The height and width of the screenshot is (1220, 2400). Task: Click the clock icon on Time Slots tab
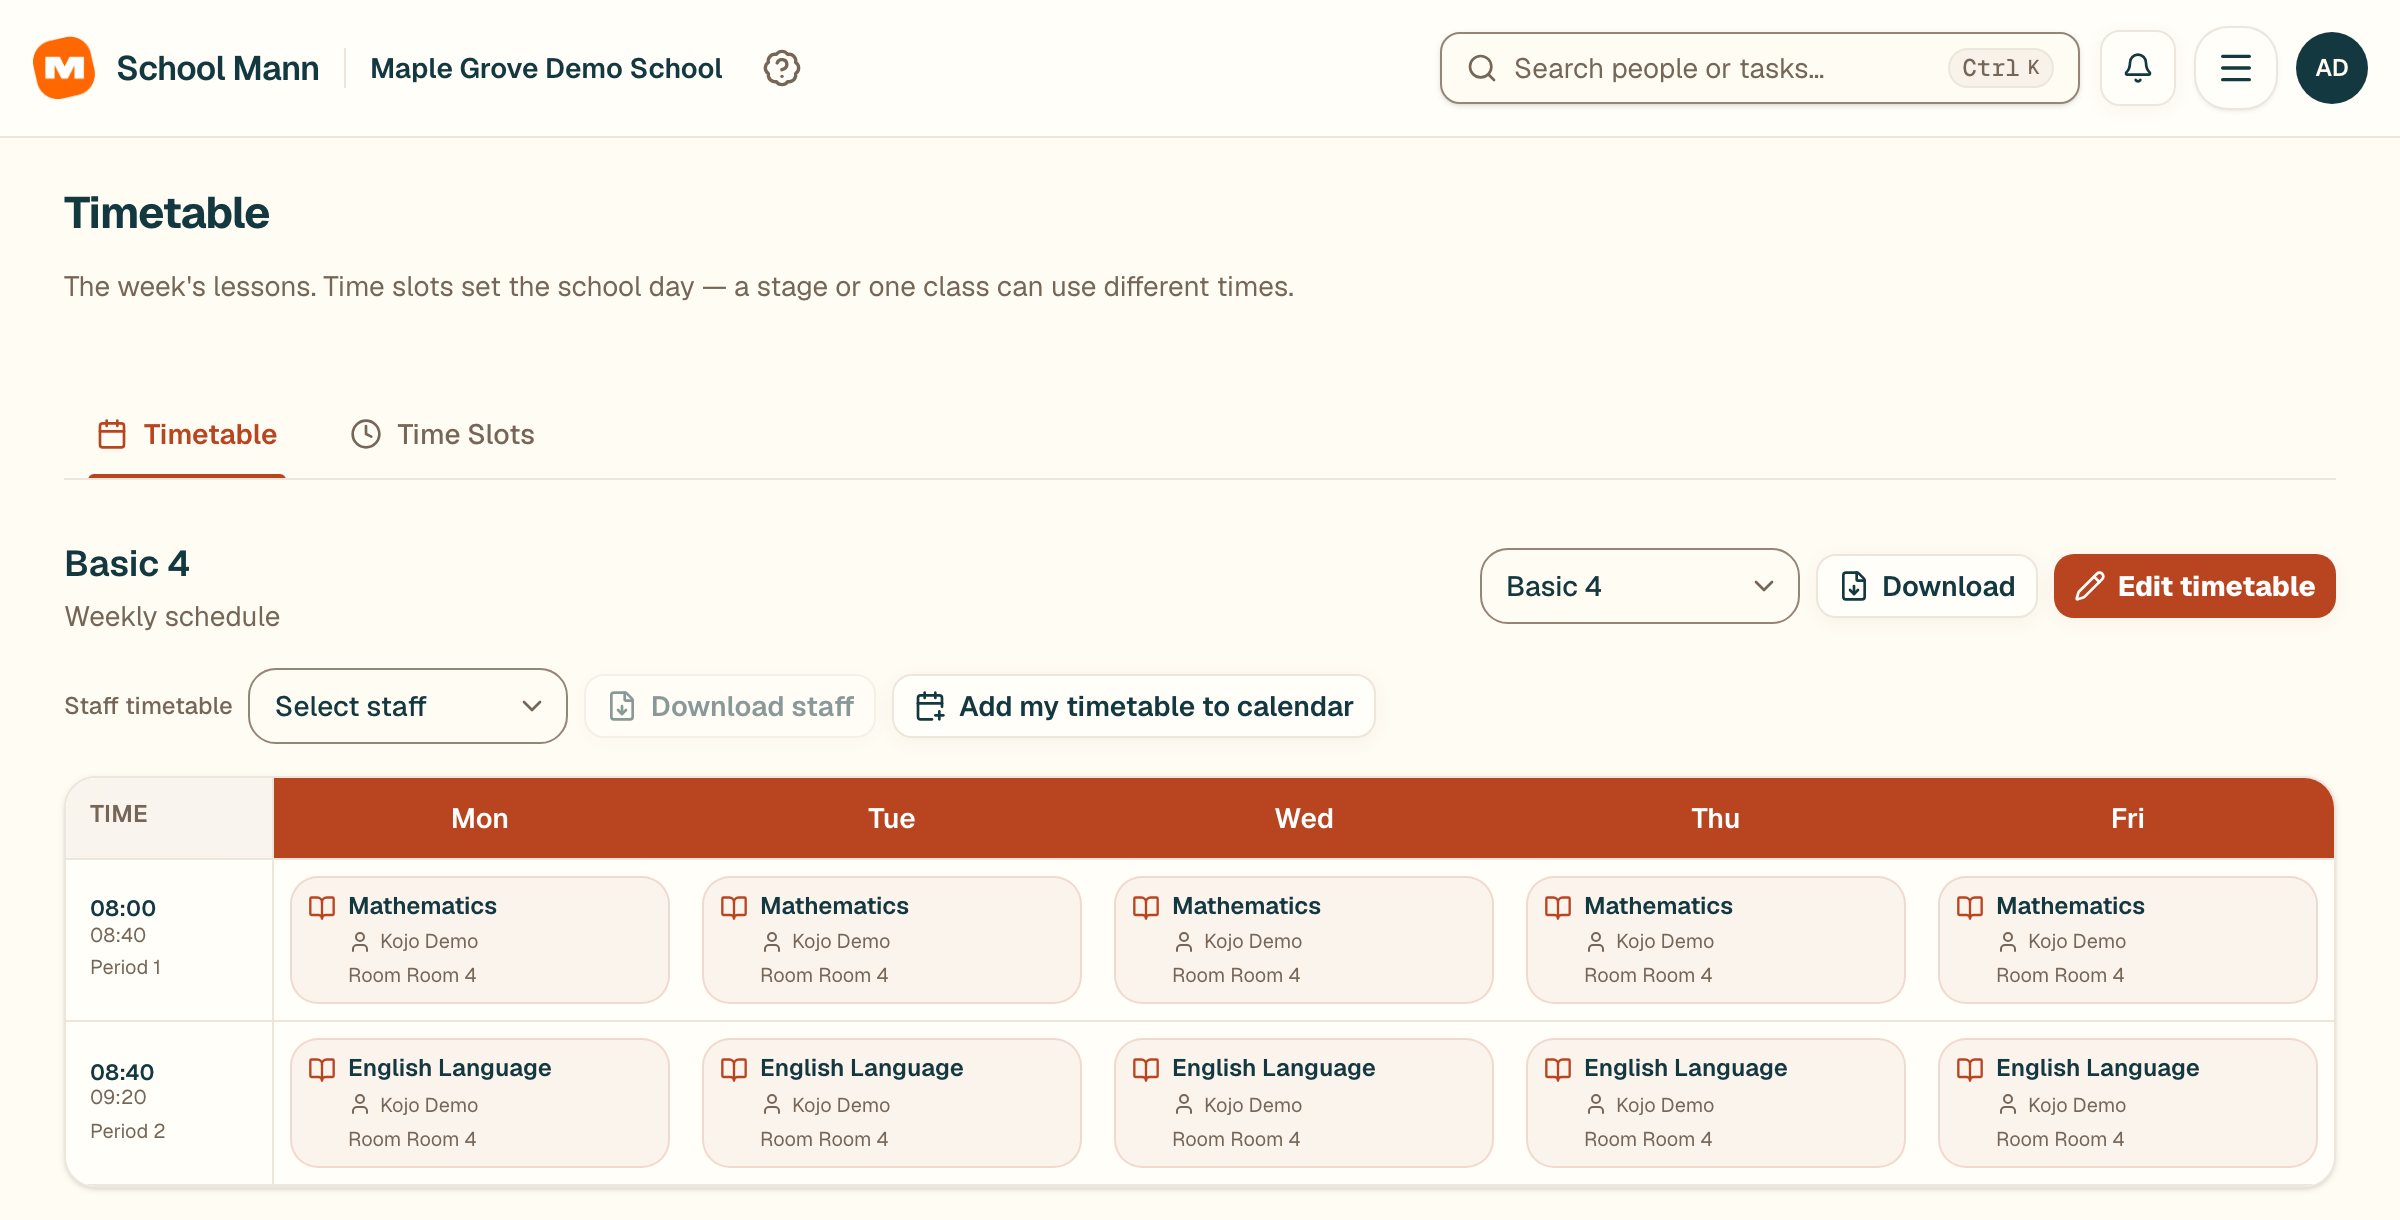[366, 434]
